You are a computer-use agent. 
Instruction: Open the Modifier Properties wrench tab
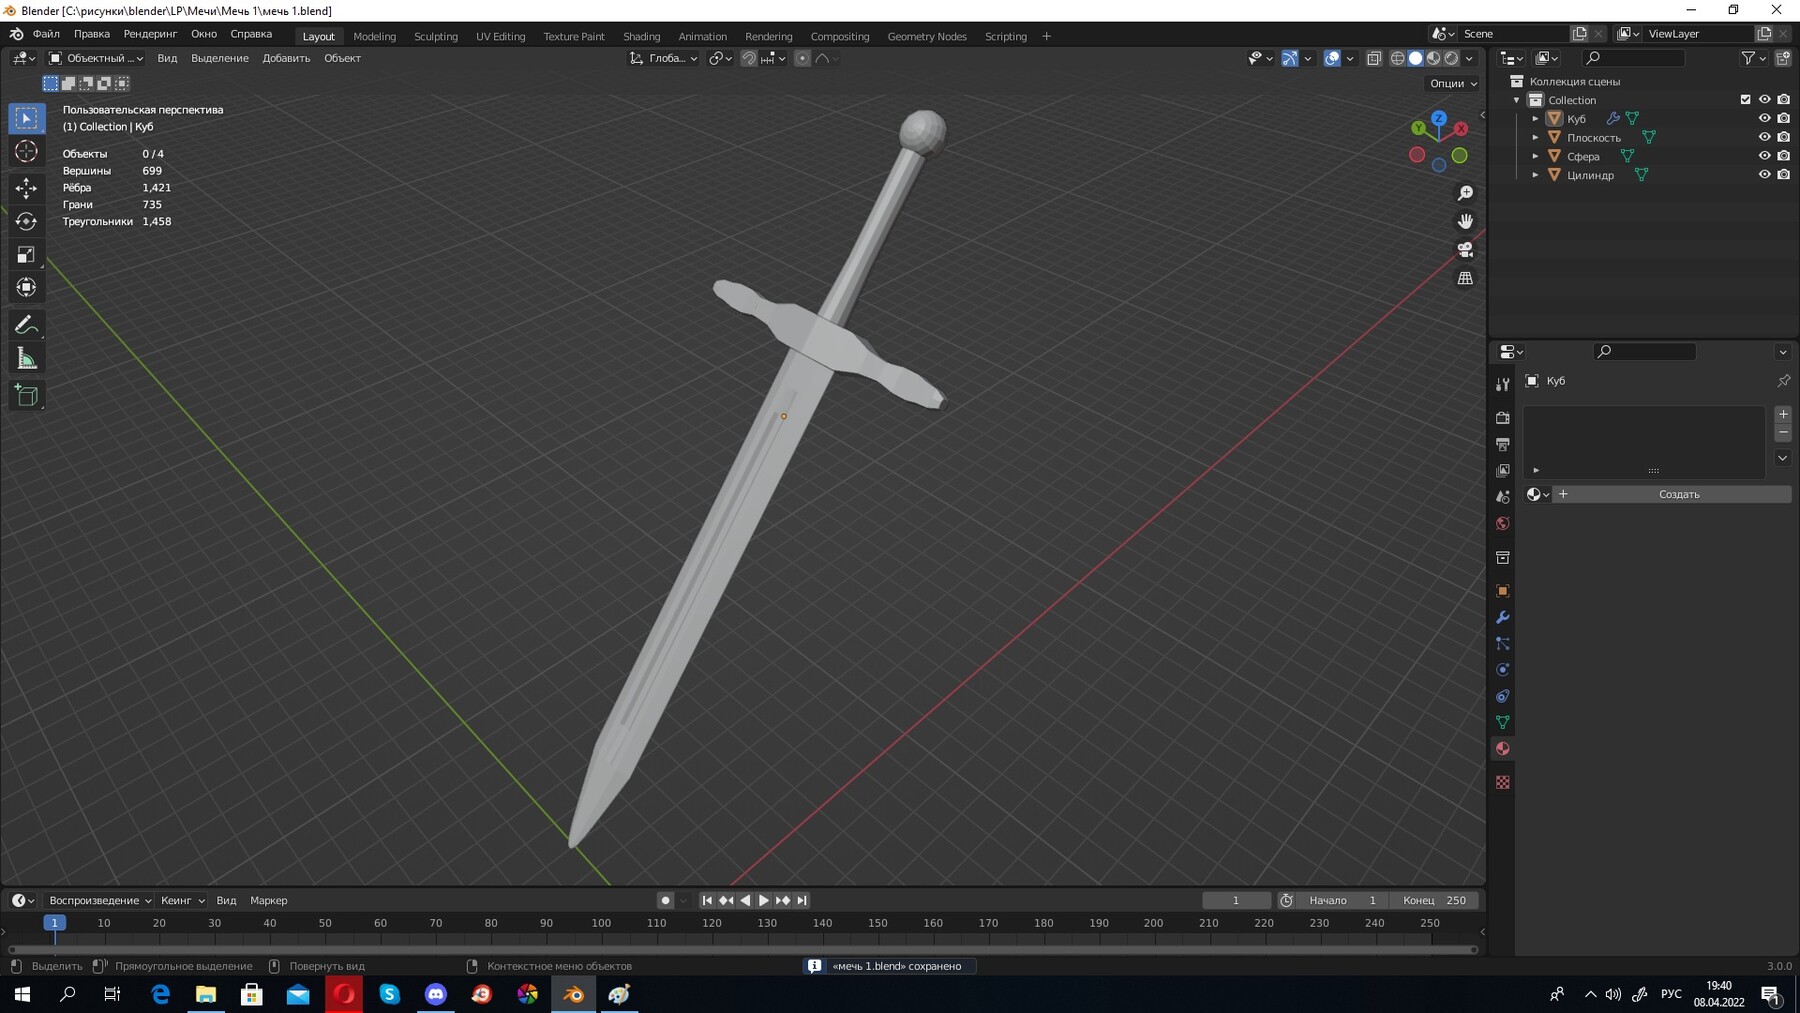point(1503,618)
